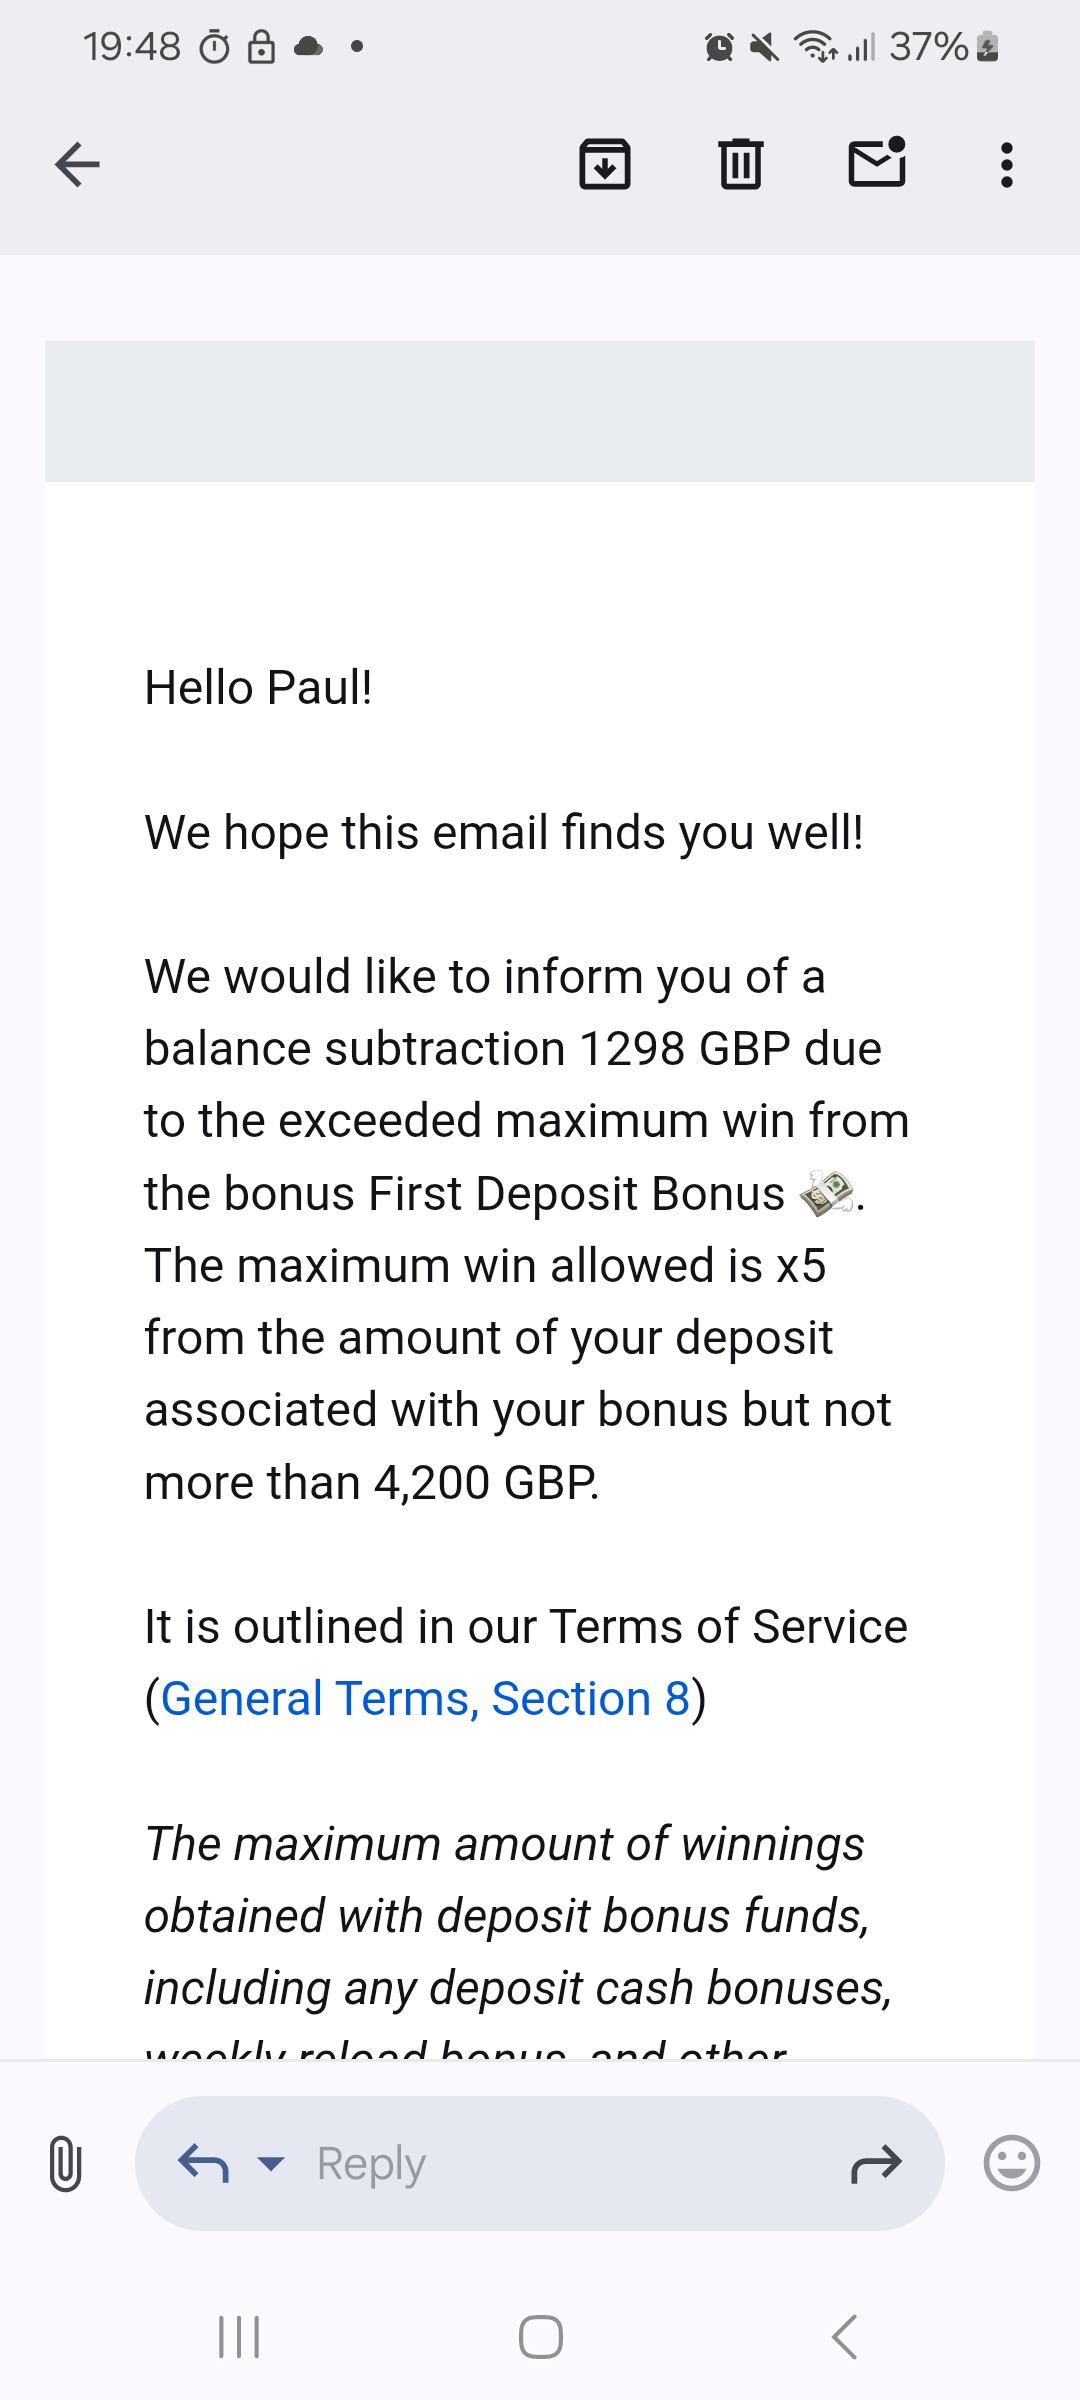Screen dimensions: 1080x2400
Task: Mark the email as unread
Action: pos(877,164)
